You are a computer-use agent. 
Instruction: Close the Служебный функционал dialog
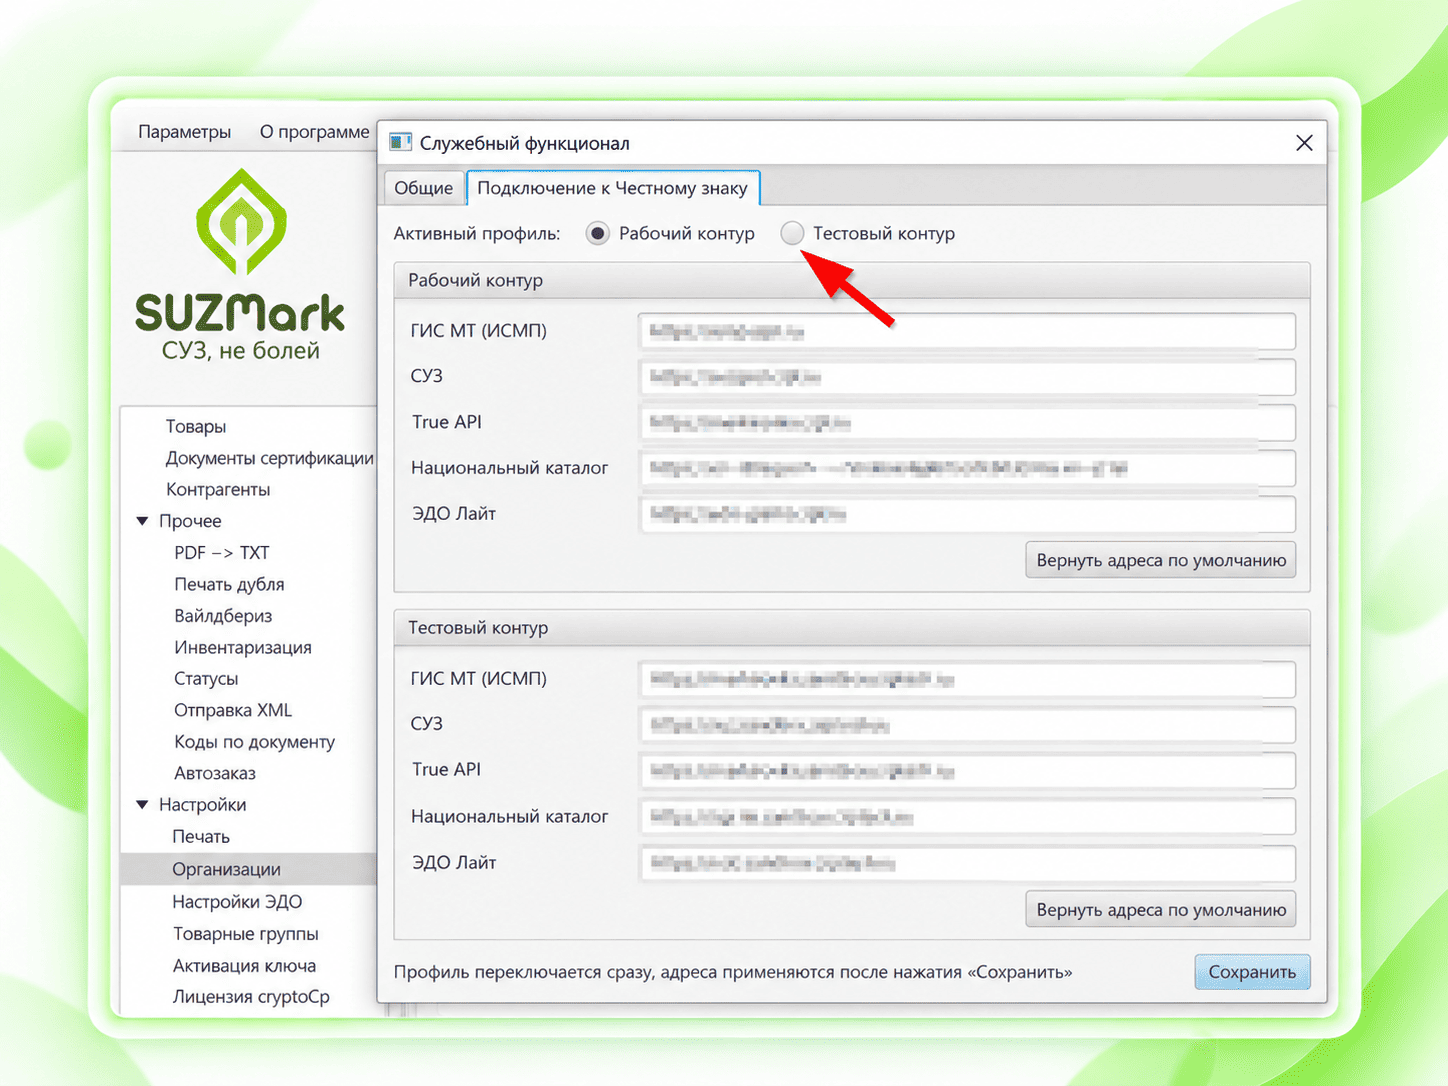tap(1304, 143)
